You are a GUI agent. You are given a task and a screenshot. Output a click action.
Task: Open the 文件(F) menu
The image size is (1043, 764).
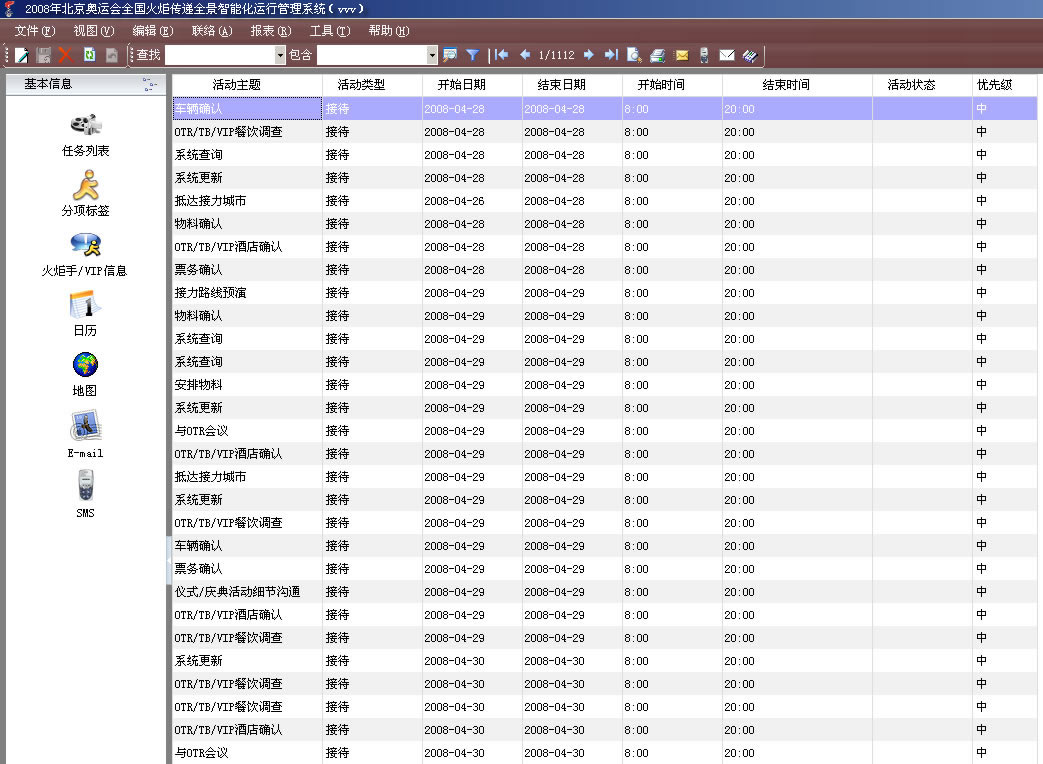point(35,31)
